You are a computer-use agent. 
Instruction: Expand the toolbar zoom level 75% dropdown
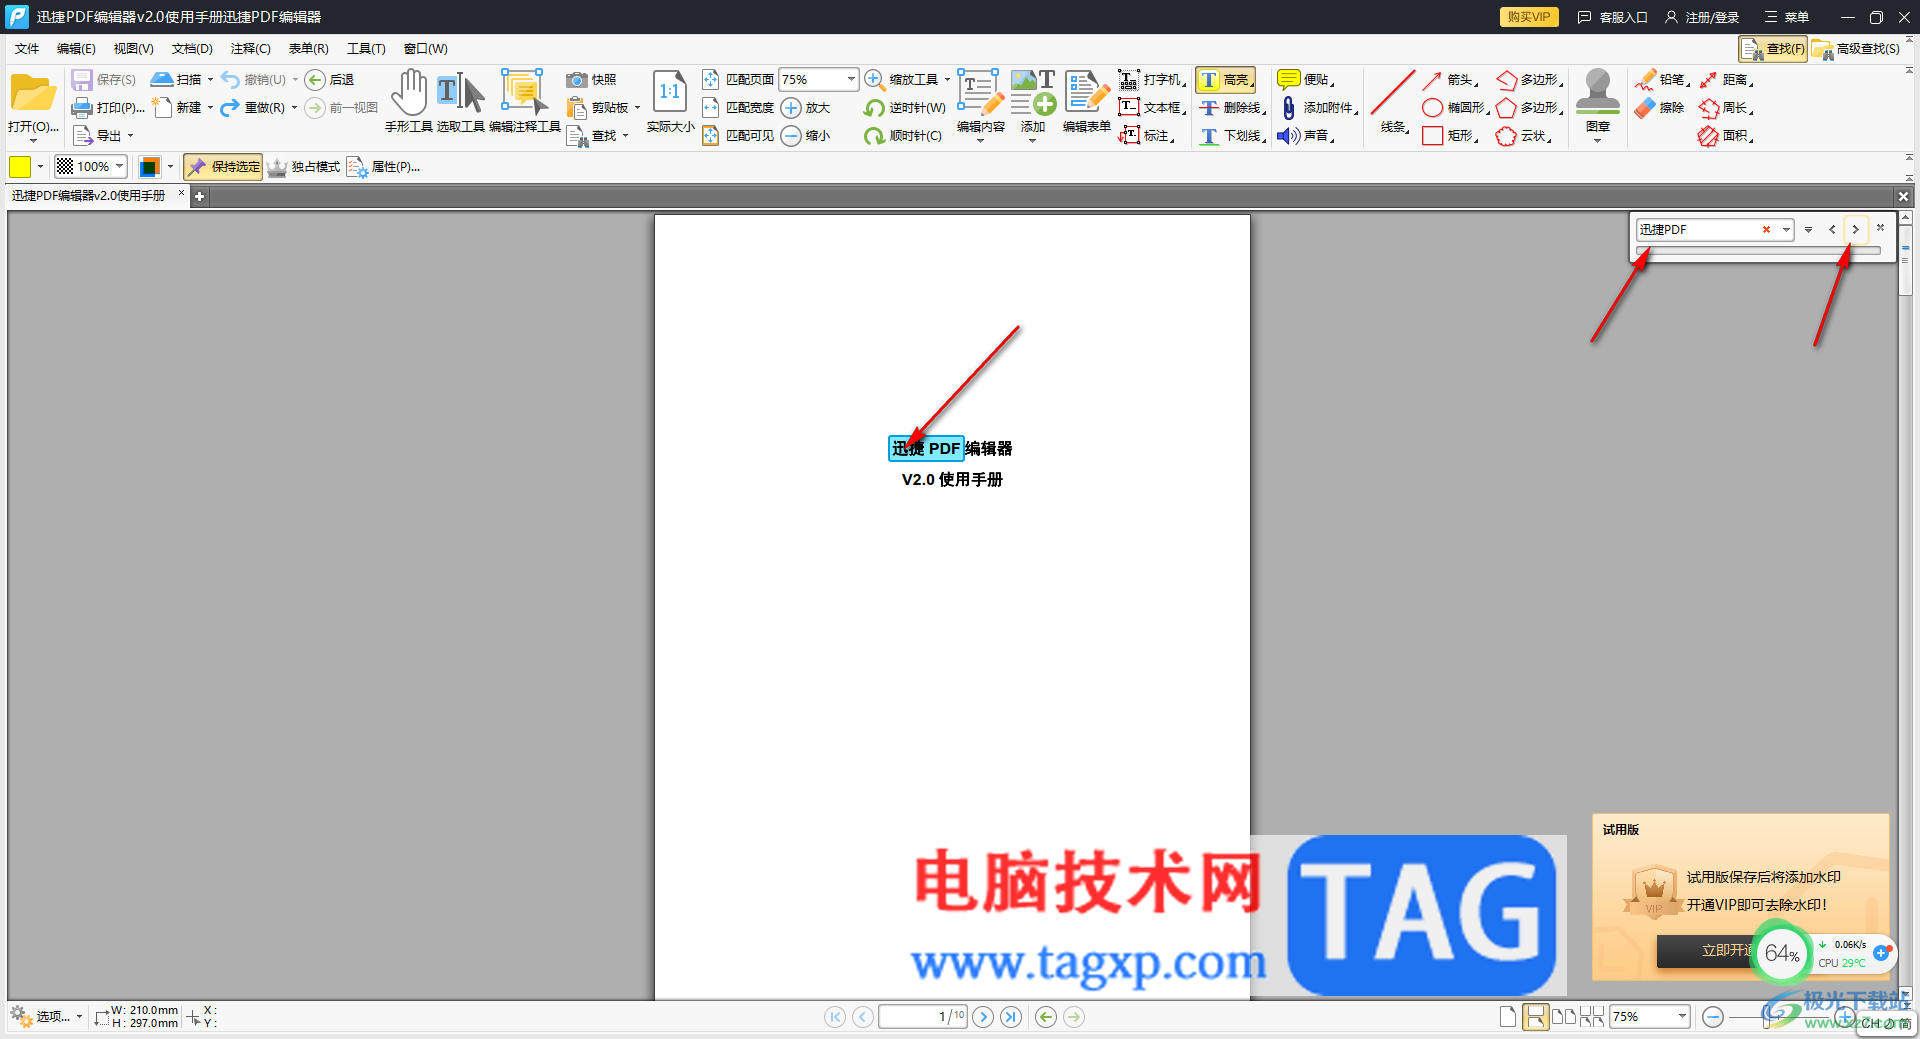[x=851, y=79]
